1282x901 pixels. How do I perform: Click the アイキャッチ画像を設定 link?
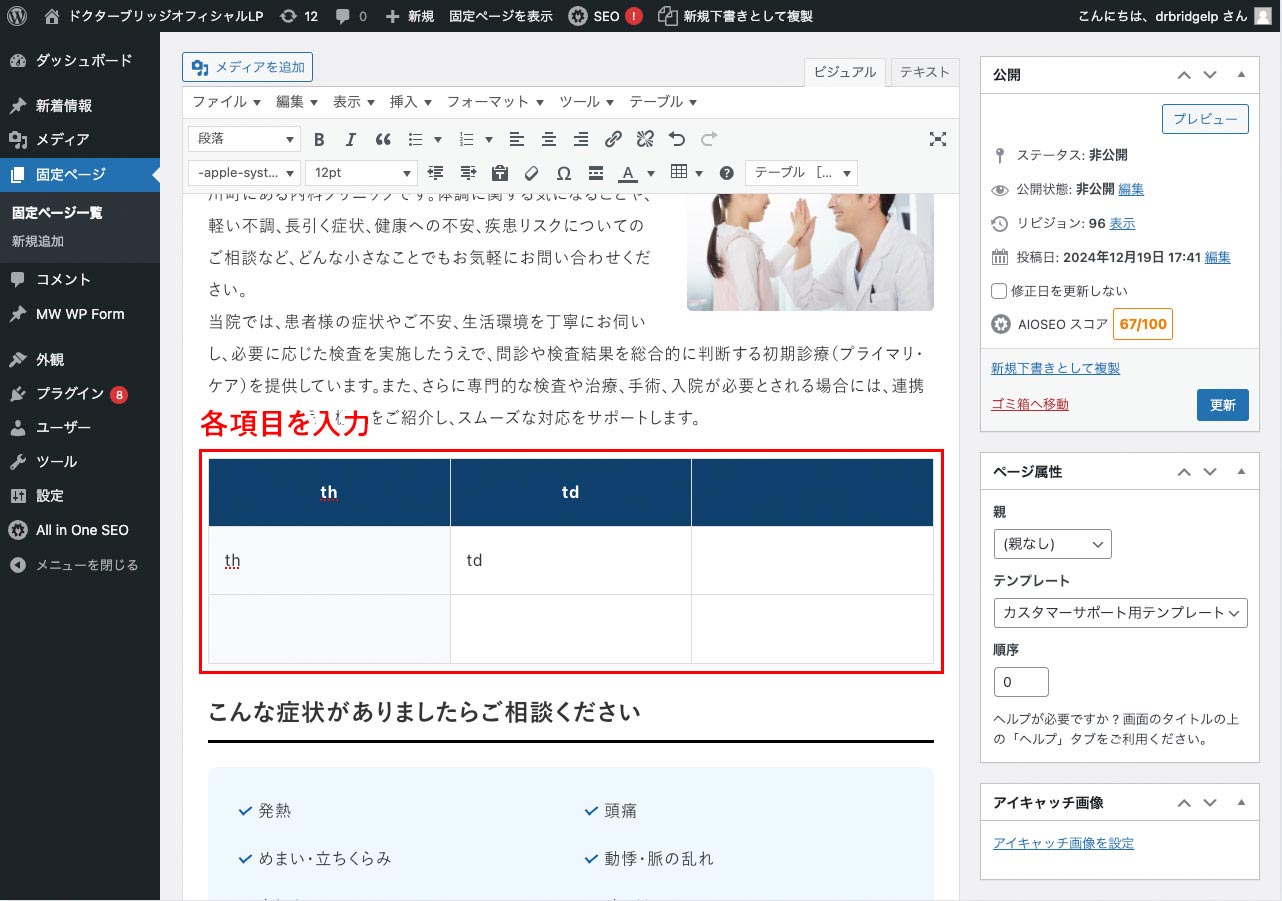1063,843
